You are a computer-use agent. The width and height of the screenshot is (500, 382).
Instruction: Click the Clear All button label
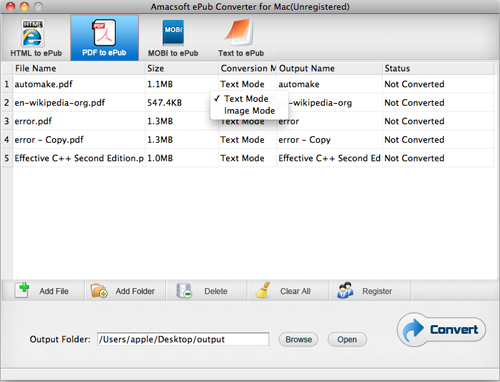(295, 291)
